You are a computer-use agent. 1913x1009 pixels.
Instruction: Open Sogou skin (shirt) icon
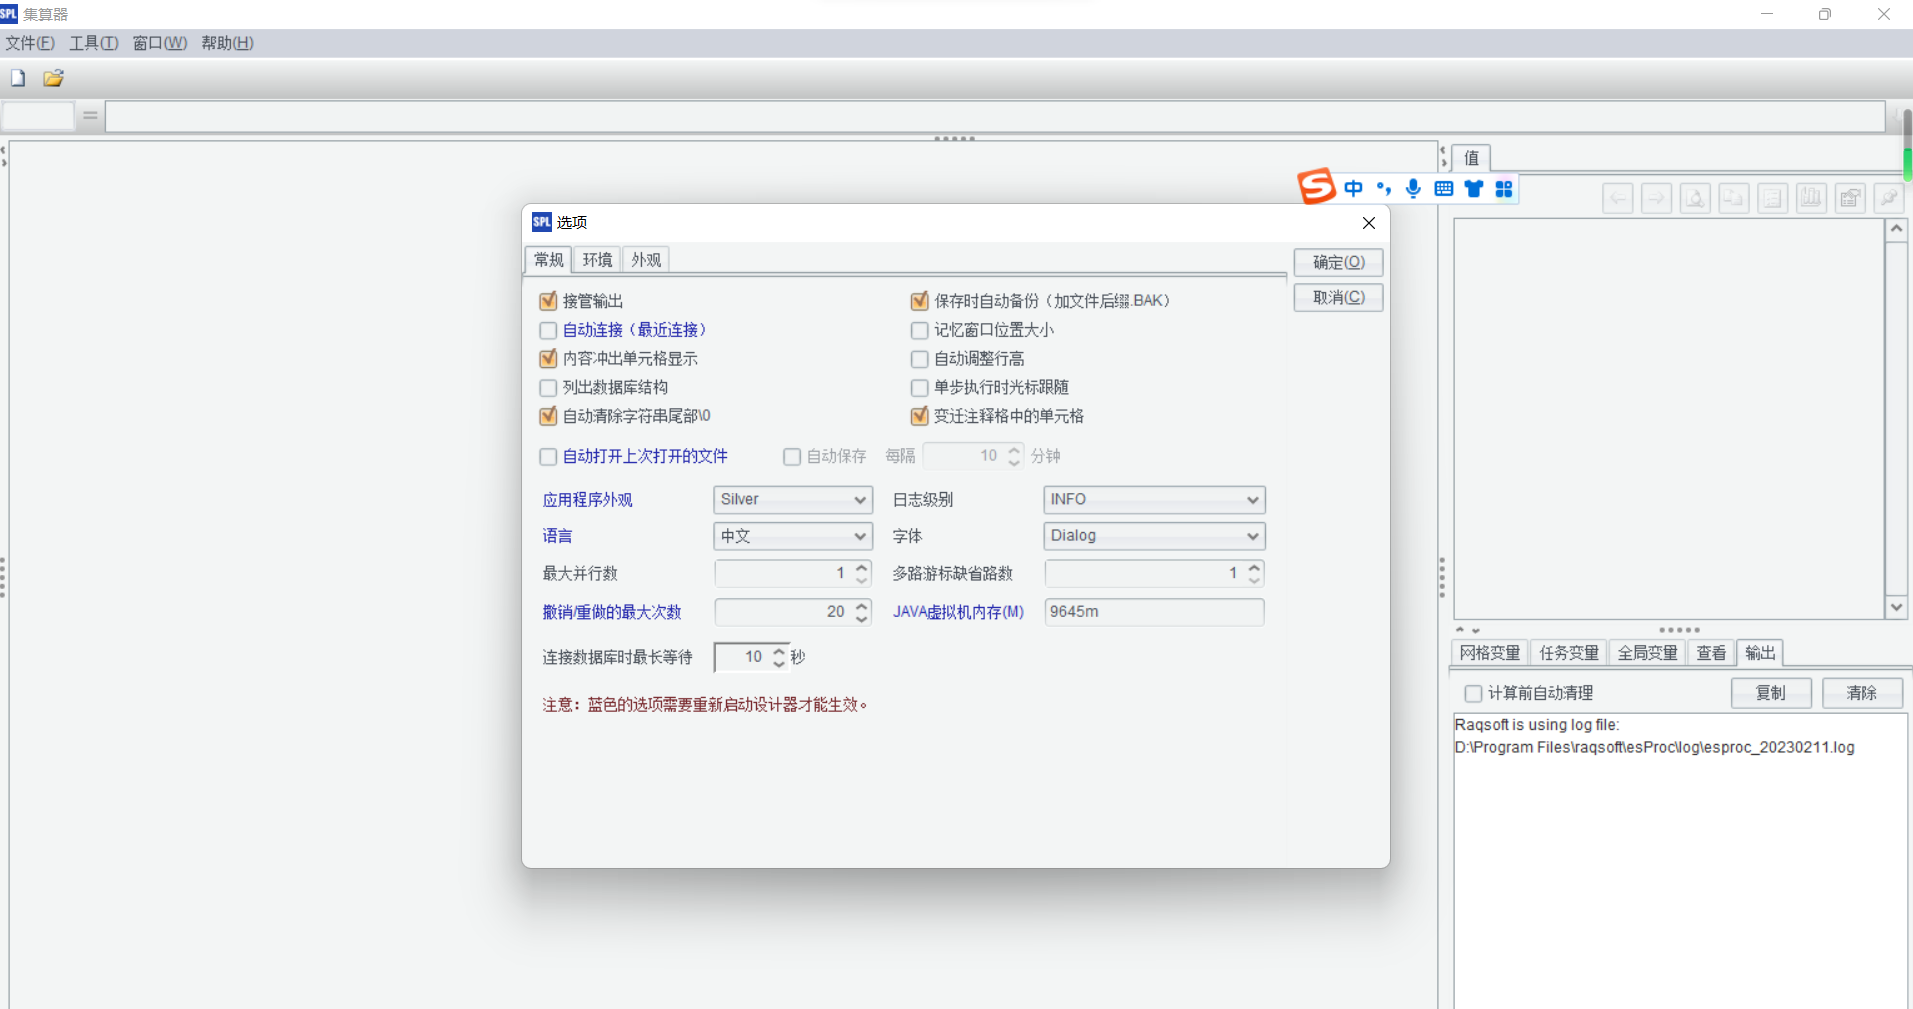(x=1473, y=188)
